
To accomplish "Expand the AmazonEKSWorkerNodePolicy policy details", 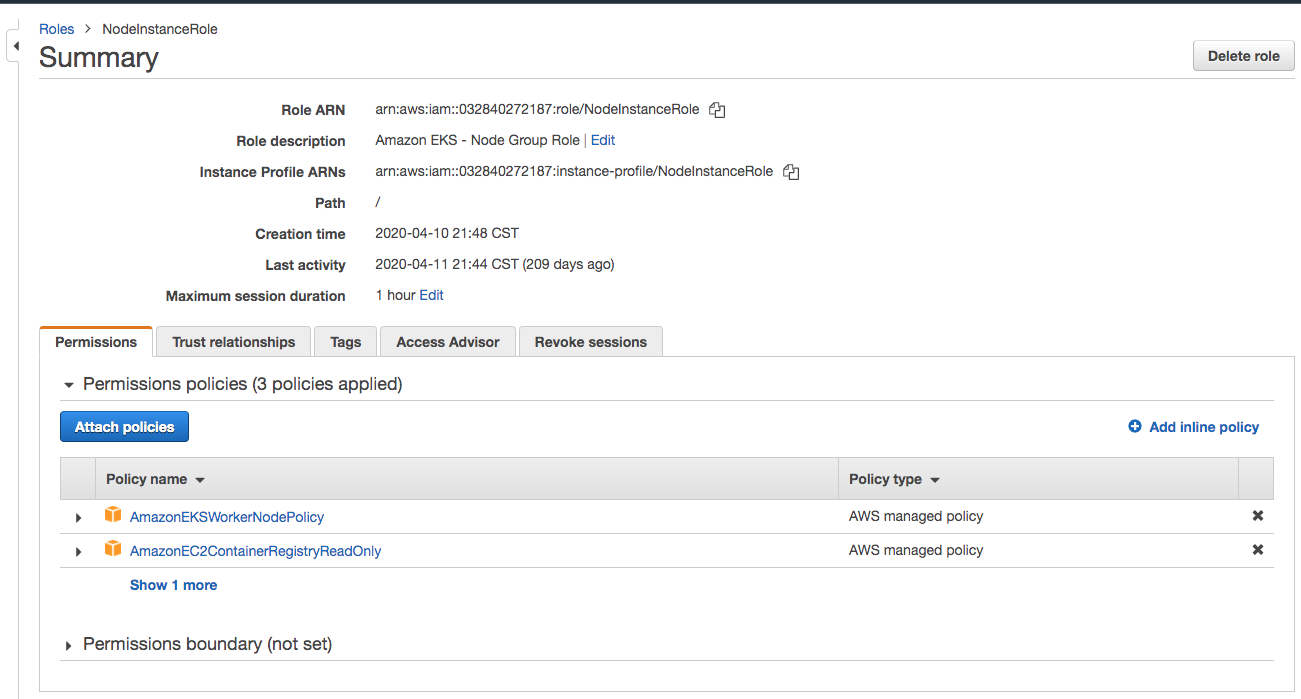I will (79, 516).
